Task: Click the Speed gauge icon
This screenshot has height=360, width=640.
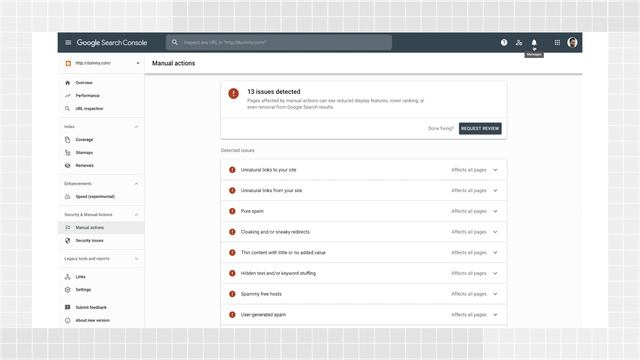Action: pos(68,197)
